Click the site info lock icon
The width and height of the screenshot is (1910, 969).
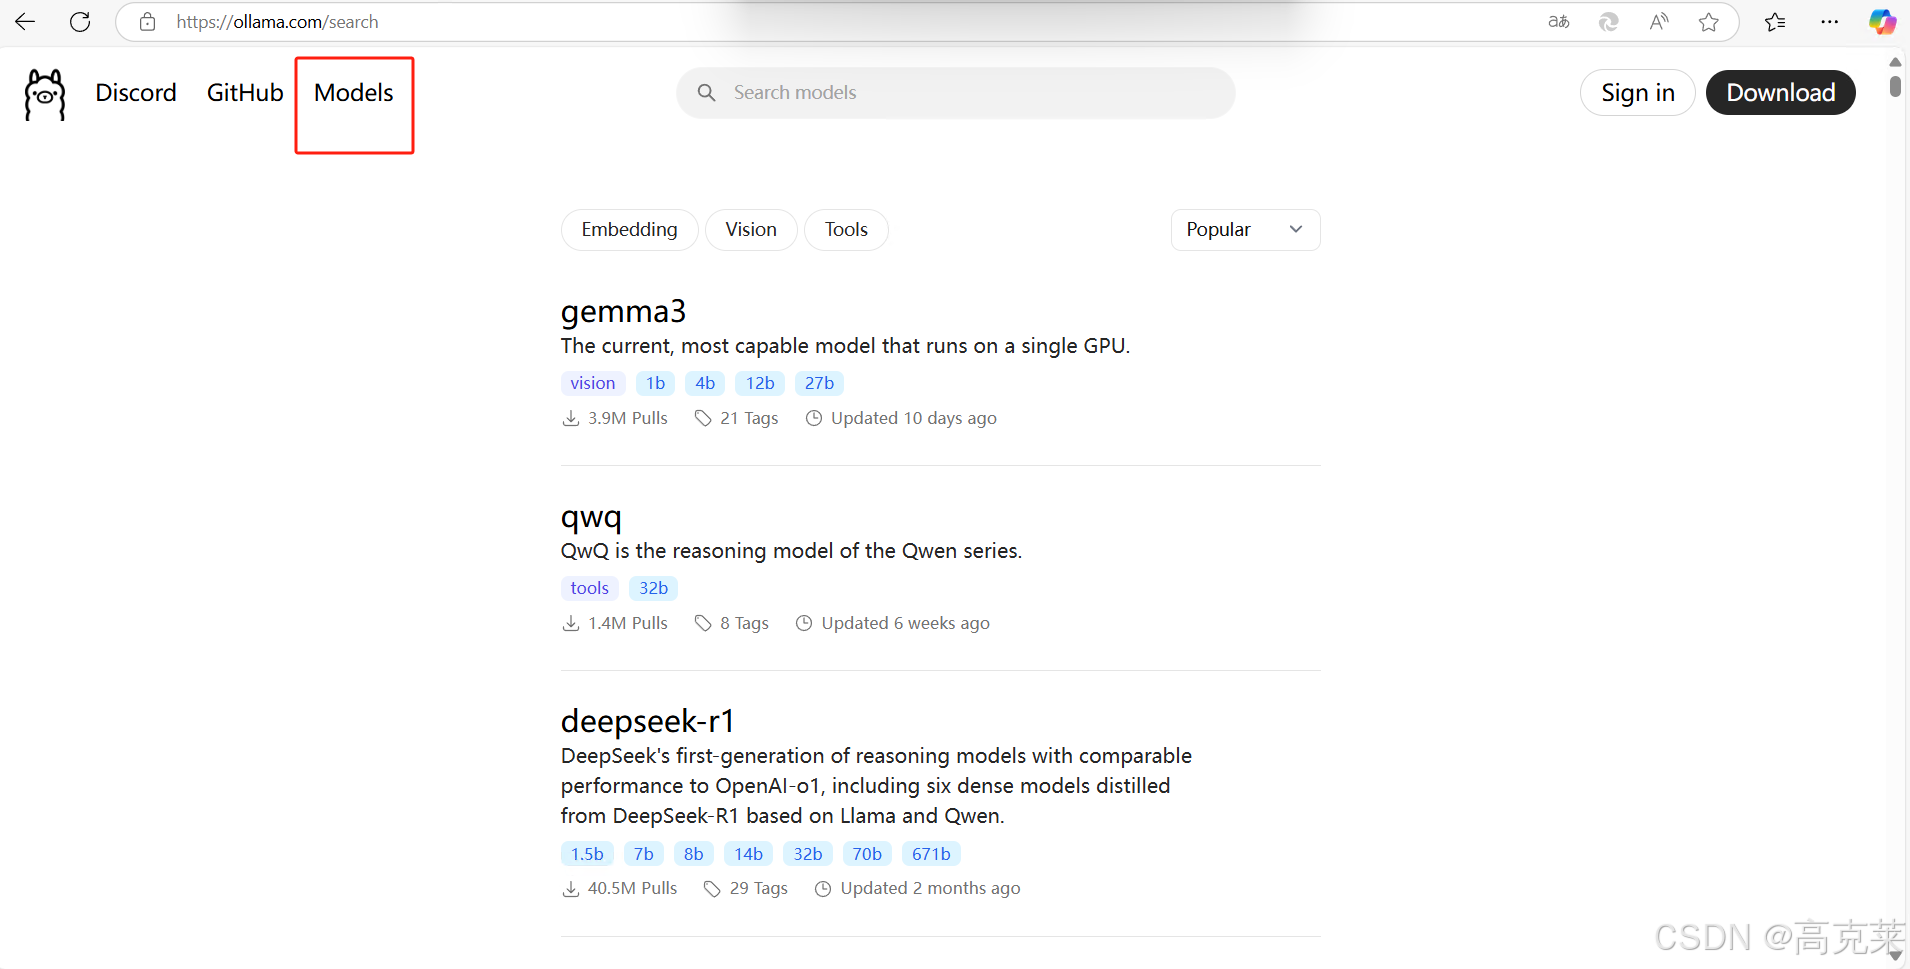(x=147, y=21)
